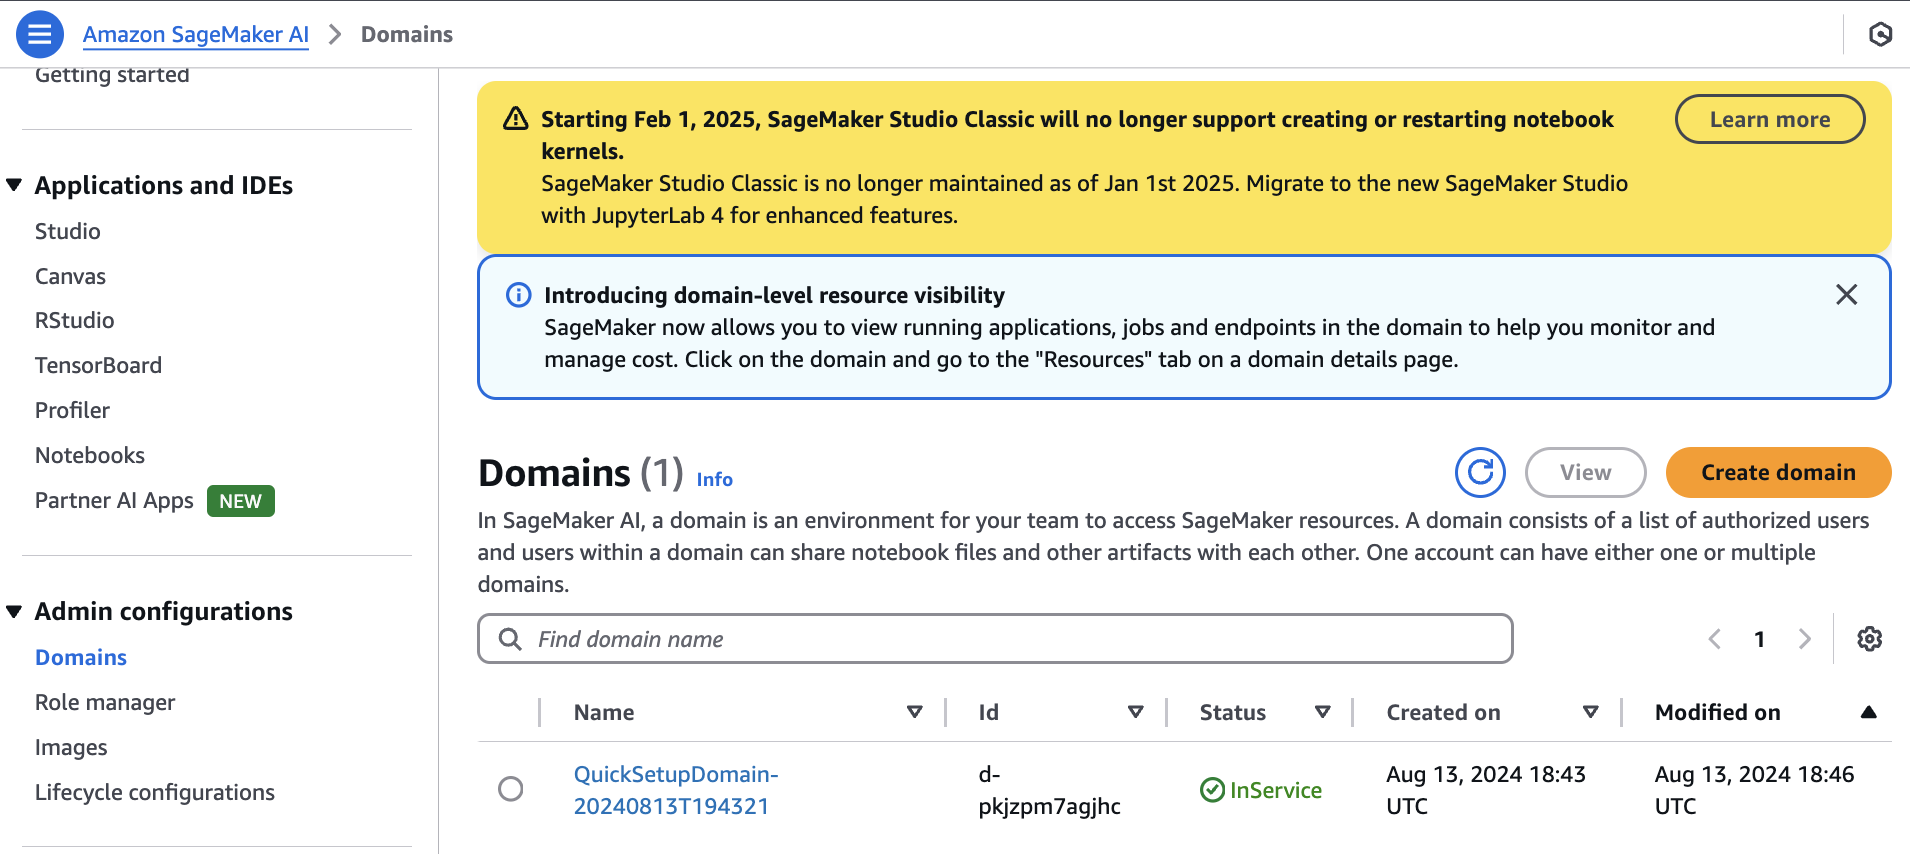This screenshot has width=1910, height=854.
Task: Open Canvas in sidebar
Action: click(70, 276)
